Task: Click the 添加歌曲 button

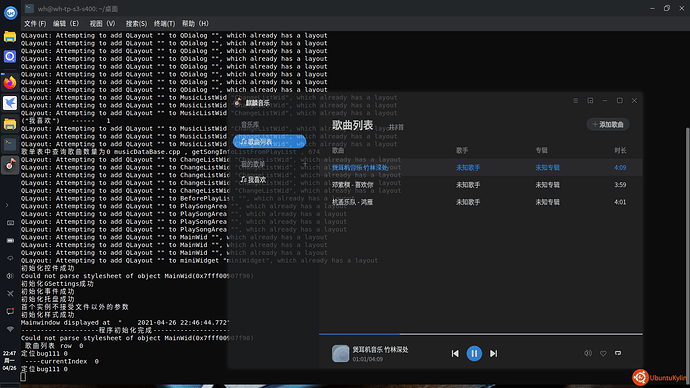Action: pyautogui.click(x=608, y=124)
